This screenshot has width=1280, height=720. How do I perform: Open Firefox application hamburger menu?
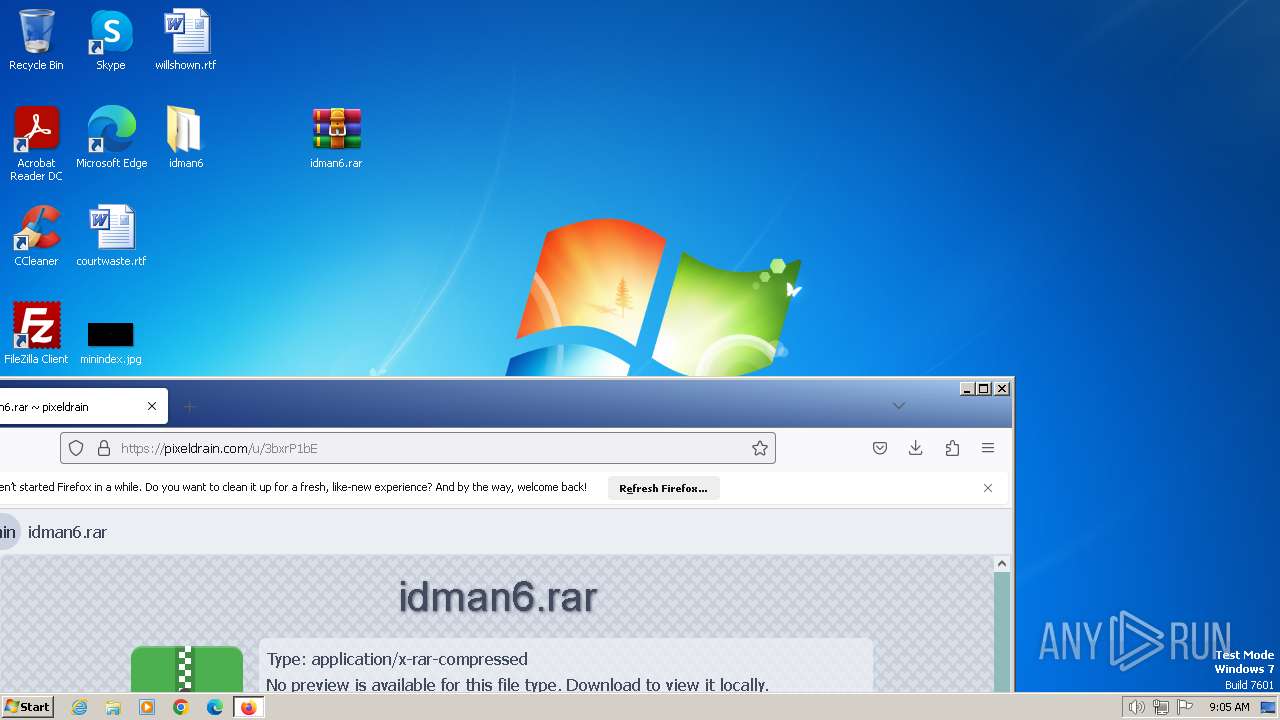pos(988,448)
